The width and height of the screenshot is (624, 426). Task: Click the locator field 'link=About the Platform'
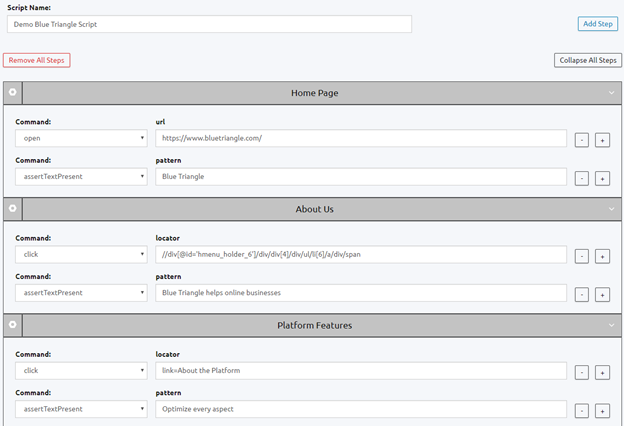coord(361,371)
